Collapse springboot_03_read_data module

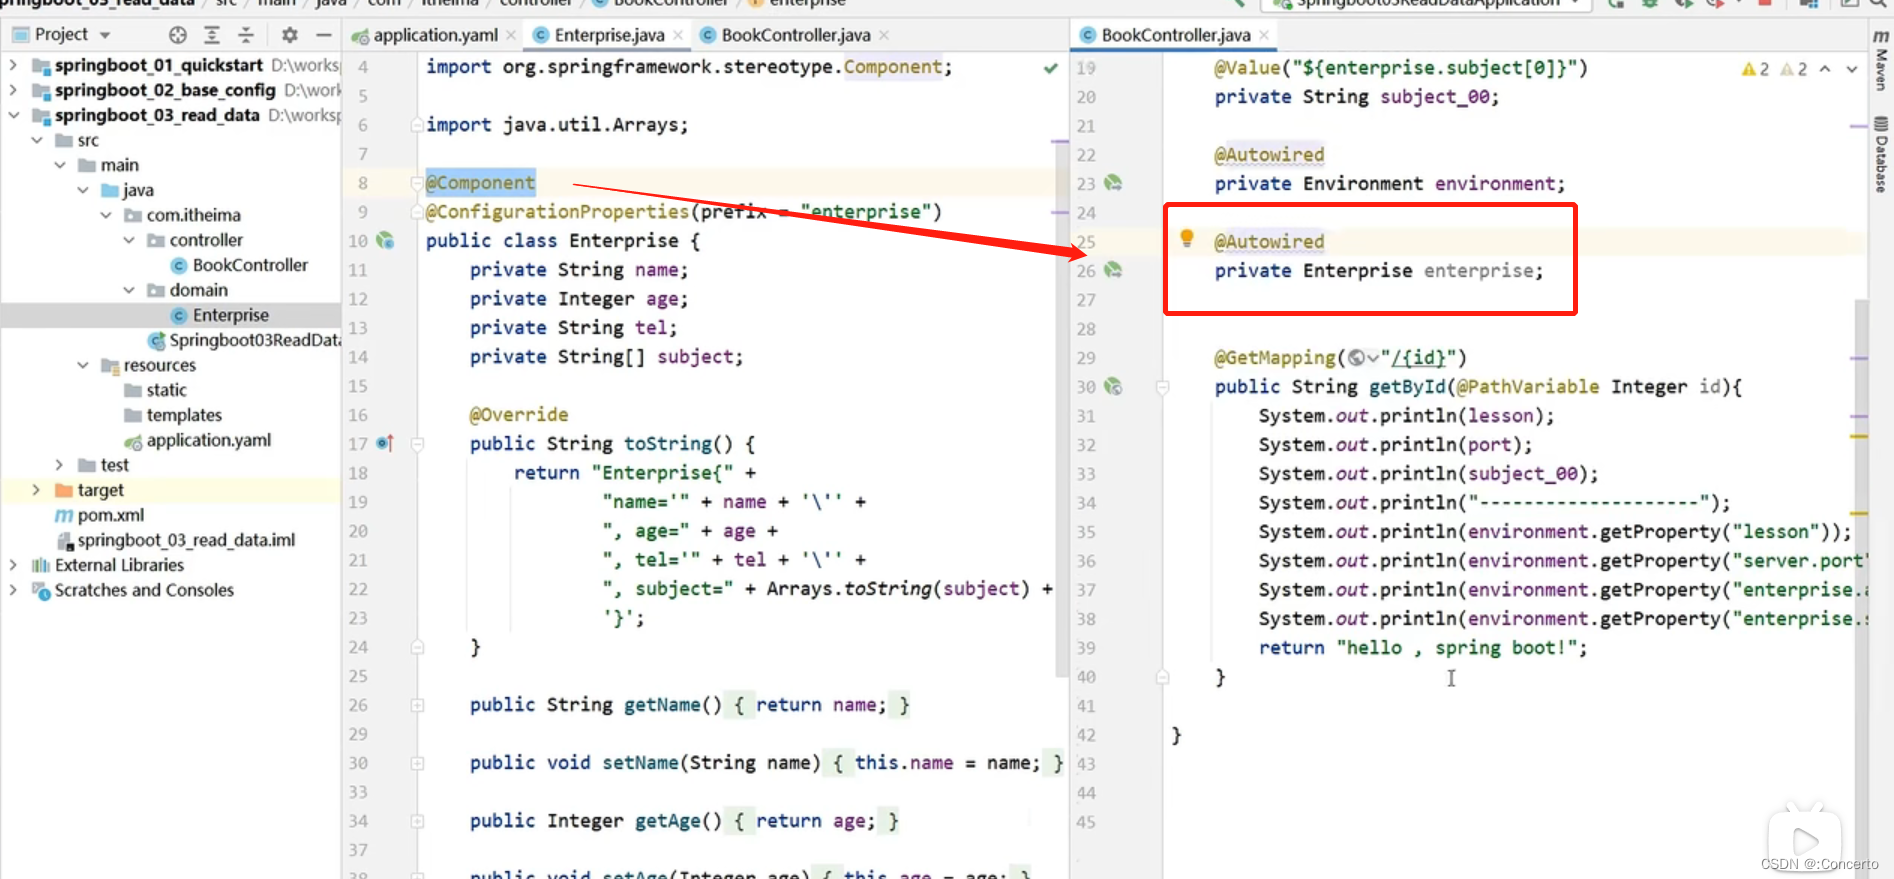[x=13, y=115]
